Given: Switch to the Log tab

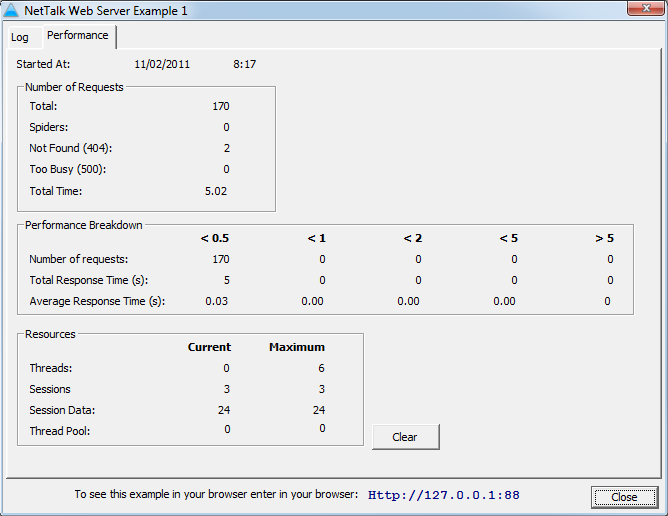Looking at the screenshot, I should click(x=20, y=37).
